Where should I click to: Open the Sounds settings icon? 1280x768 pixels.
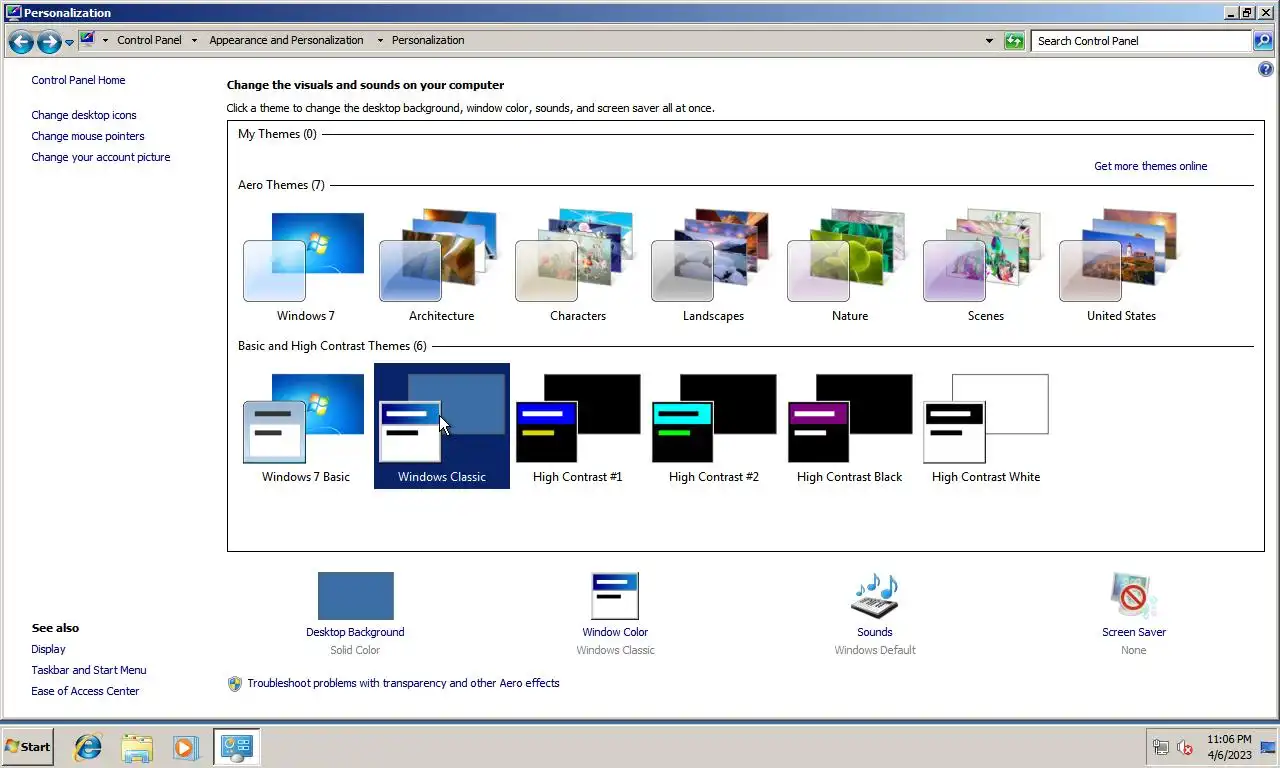(x=874, y=596)
